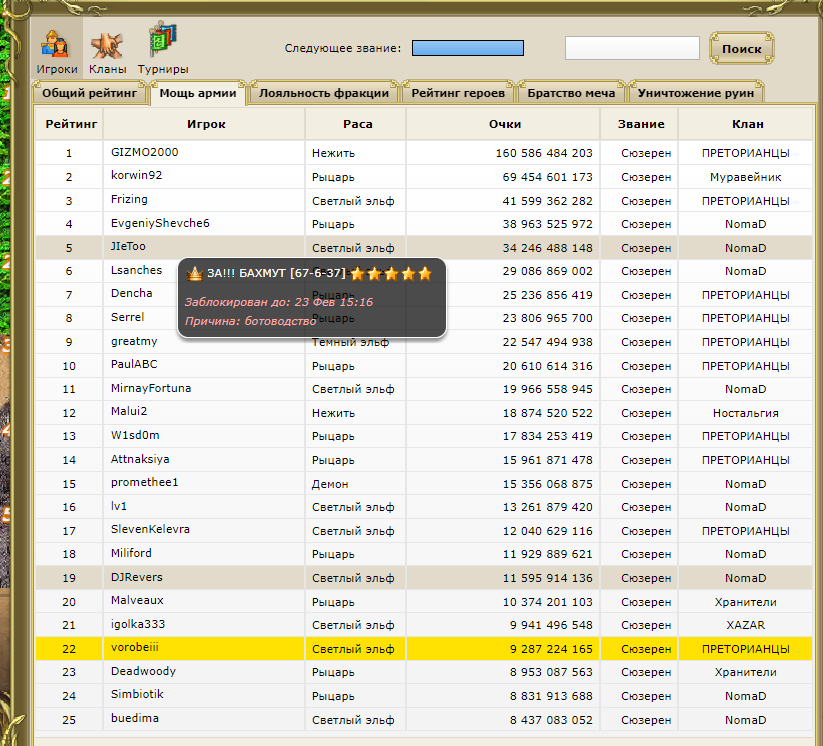
Task: Select the Мощь армии tab
Action: (198, 93)
